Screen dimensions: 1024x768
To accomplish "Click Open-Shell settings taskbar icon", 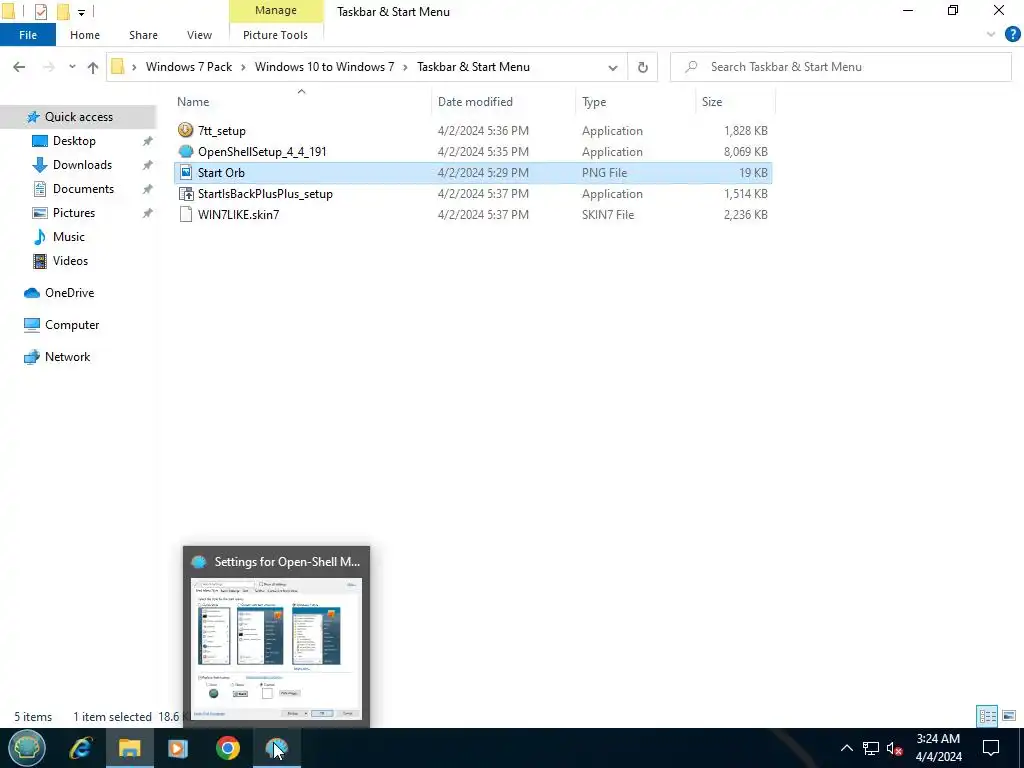I will click(x=276, y=748).
